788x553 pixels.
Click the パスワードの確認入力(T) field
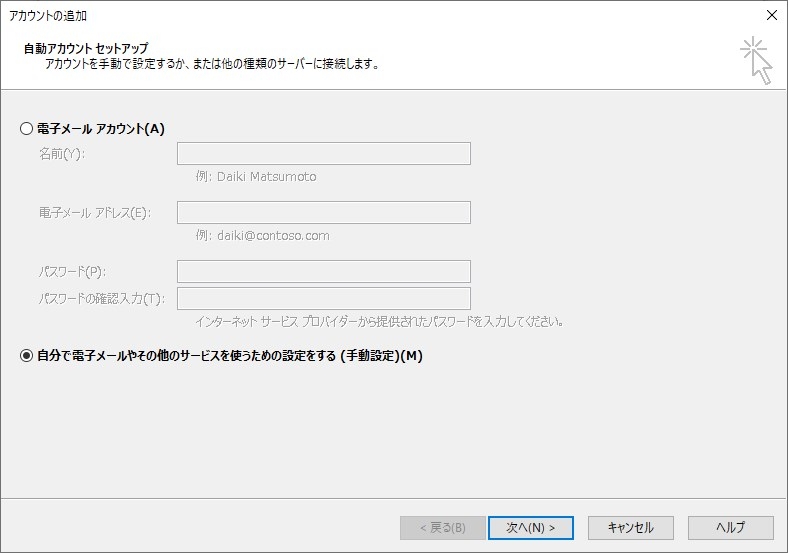(323, 298)
